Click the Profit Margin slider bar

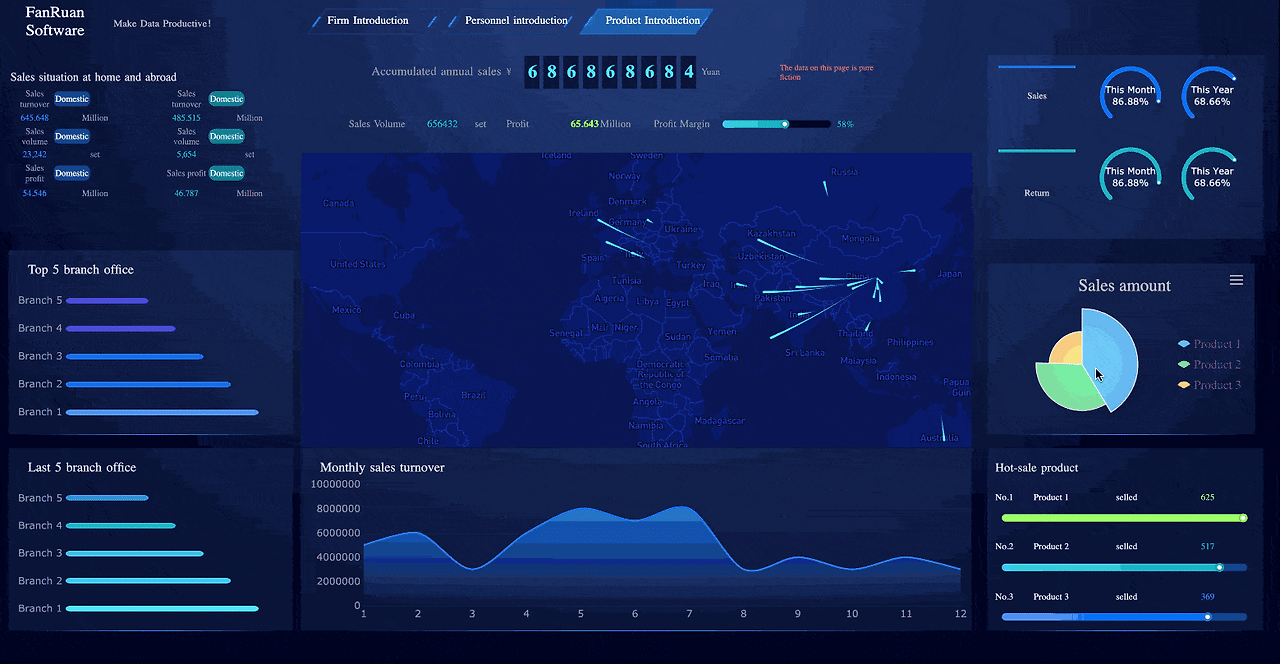coord(775,124)
